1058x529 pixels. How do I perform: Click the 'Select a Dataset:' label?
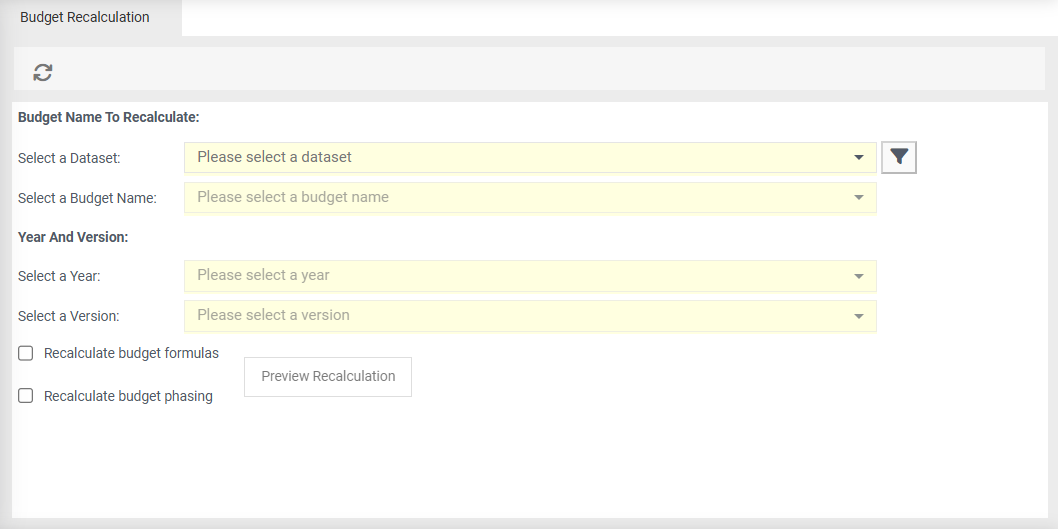coord(69,158)
